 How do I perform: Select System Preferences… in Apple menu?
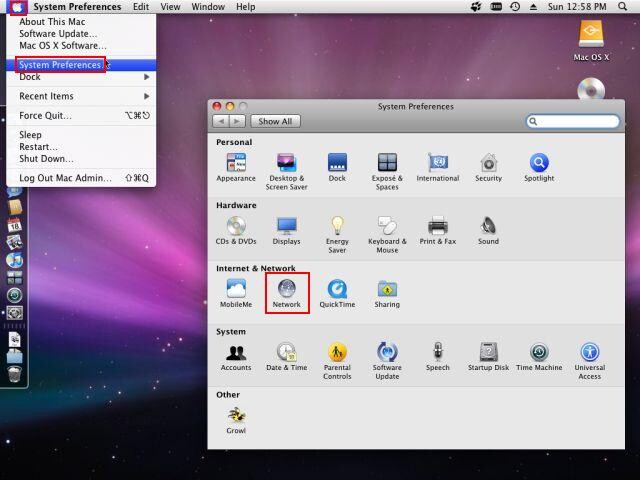pyautogui.click(x=81, y=65)
